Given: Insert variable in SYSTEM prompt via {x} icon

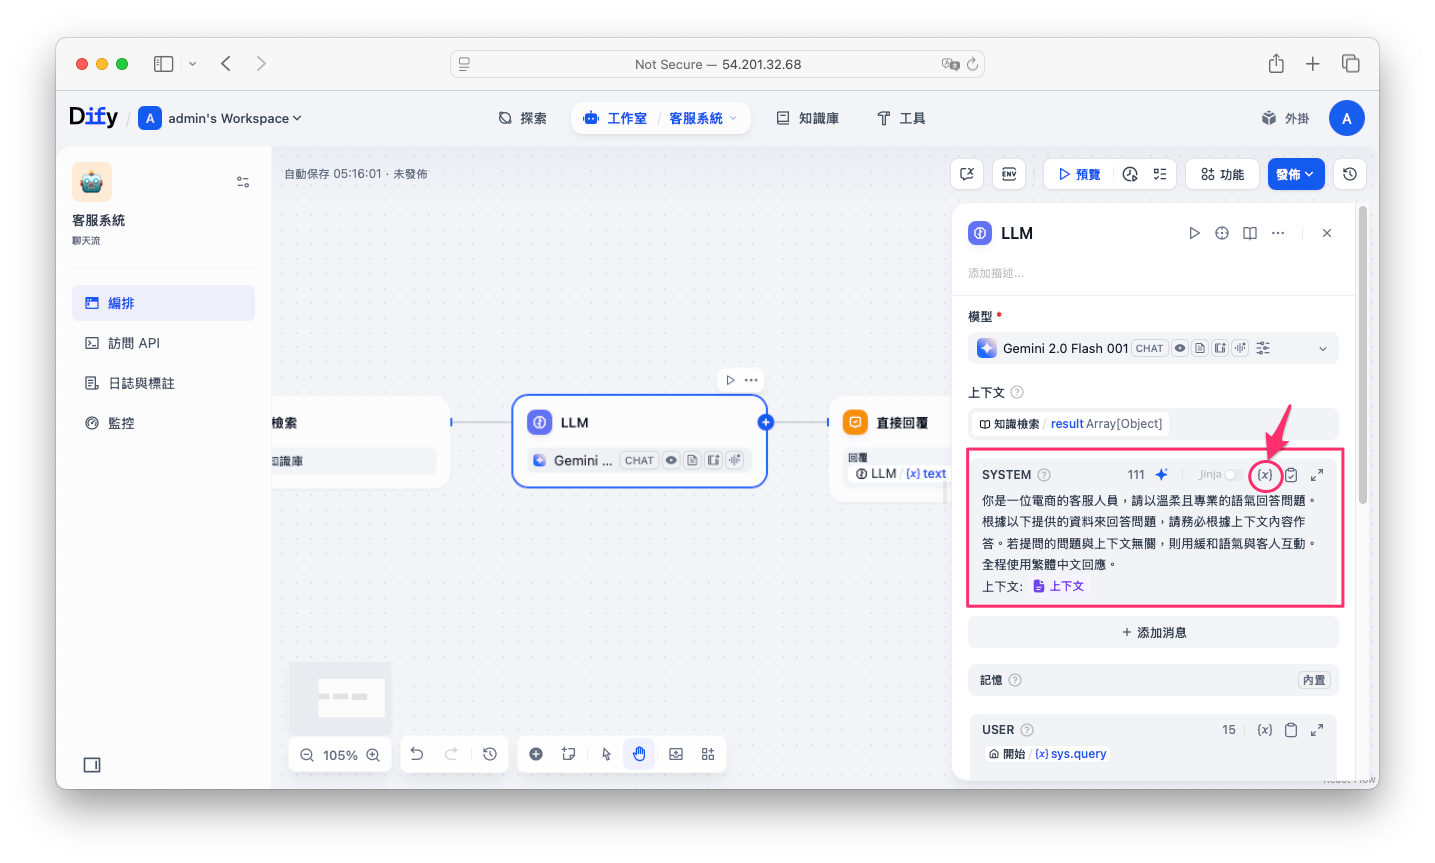Looking at the screenshot, I should pyautogui.click(x=1265, y=475).
